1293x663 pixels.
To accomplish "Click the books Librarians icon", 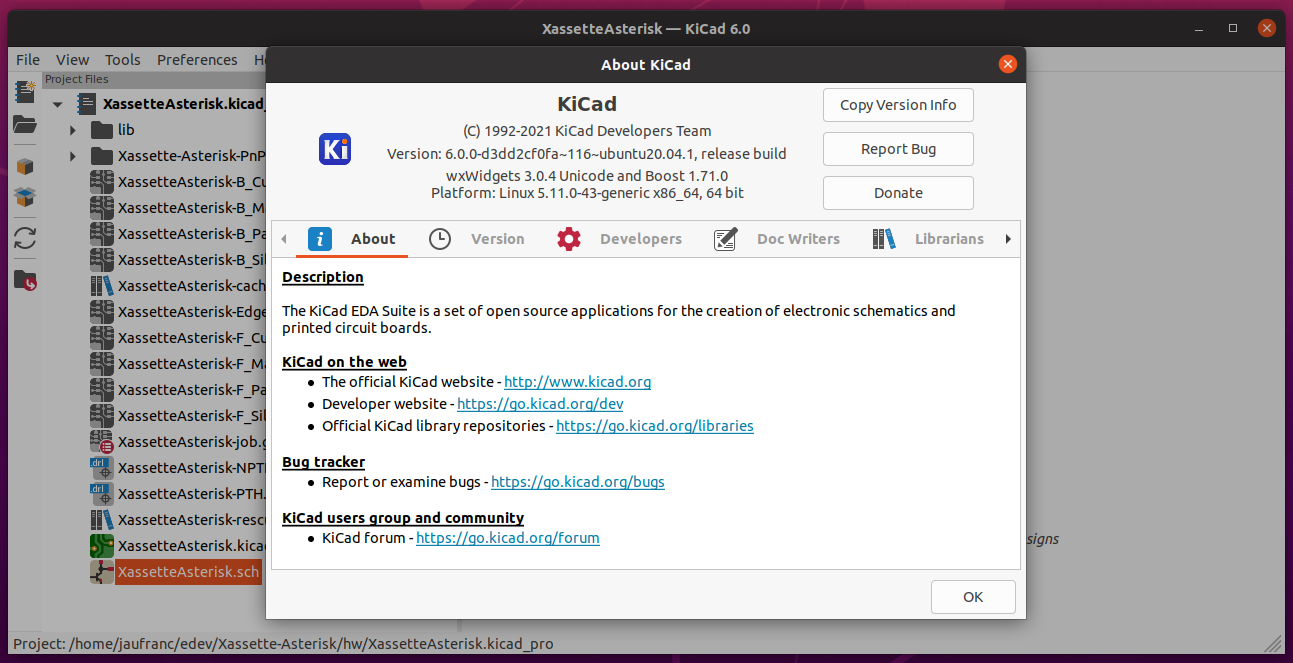I will (x=883, y=239).
